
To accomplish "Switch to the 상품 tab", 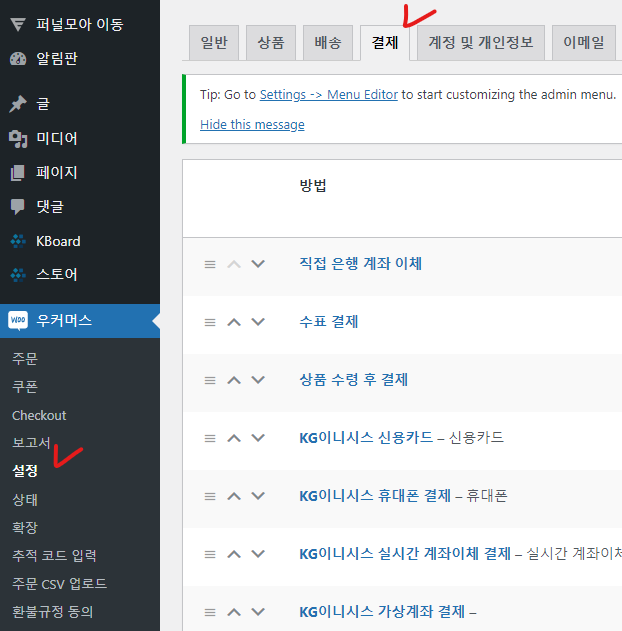I will click(271, 43).
